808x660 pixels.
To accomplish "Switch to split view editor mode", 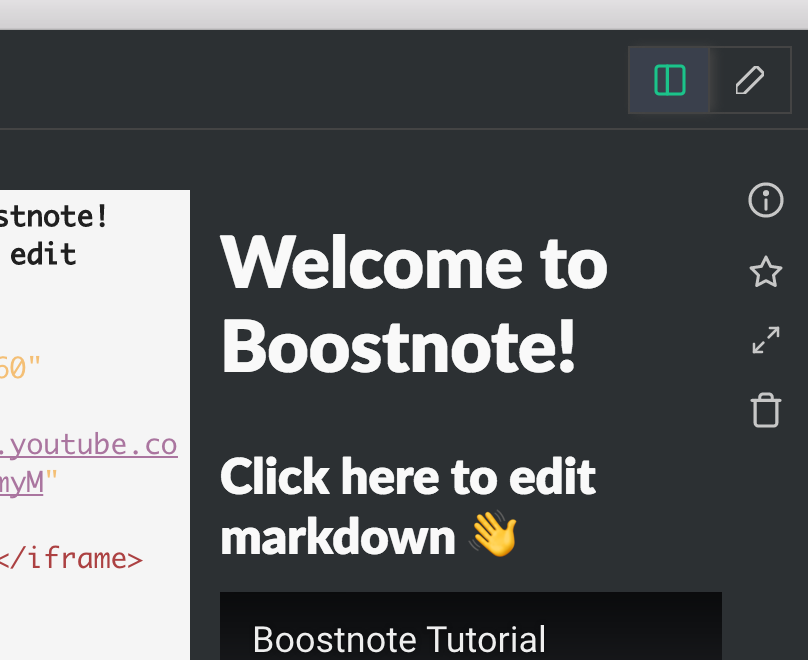I will pyautogui.click(x=669, y=80).
